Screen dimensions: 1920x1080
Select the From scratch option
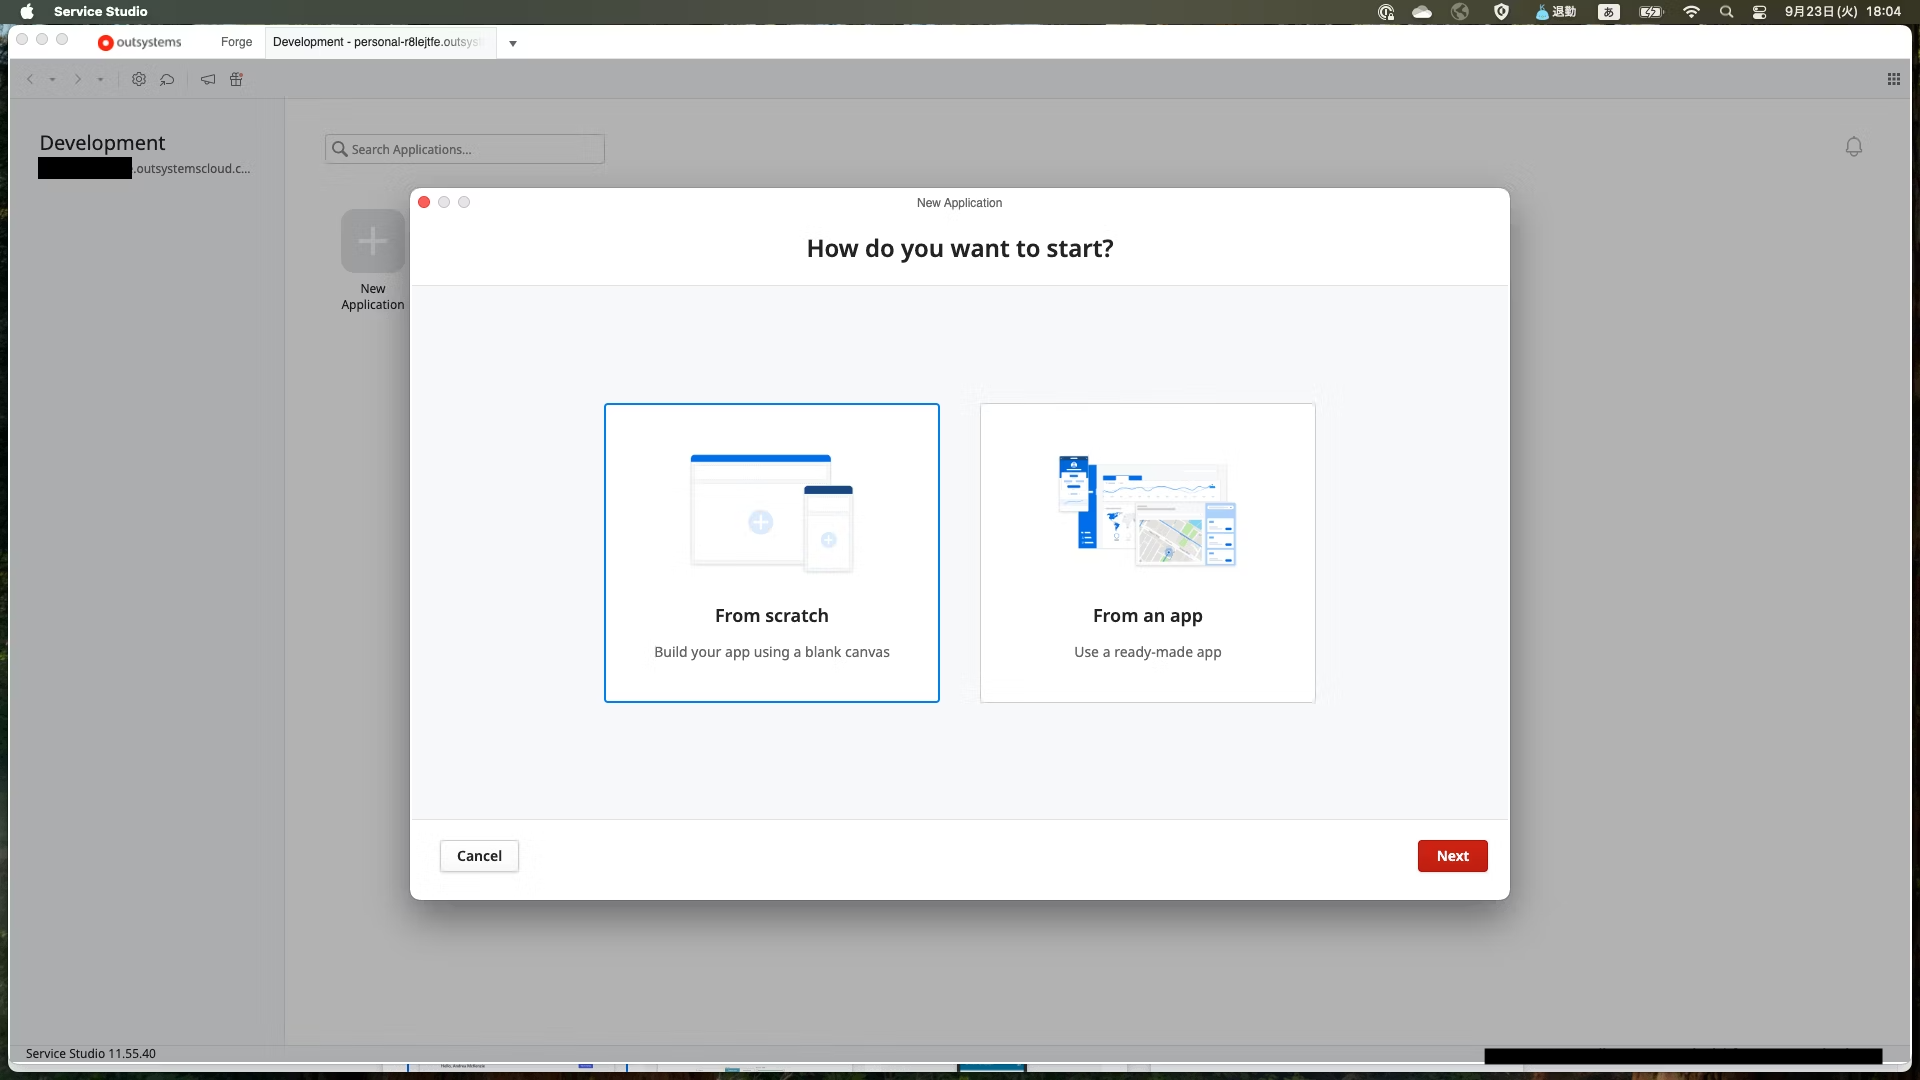pos(771,552)
